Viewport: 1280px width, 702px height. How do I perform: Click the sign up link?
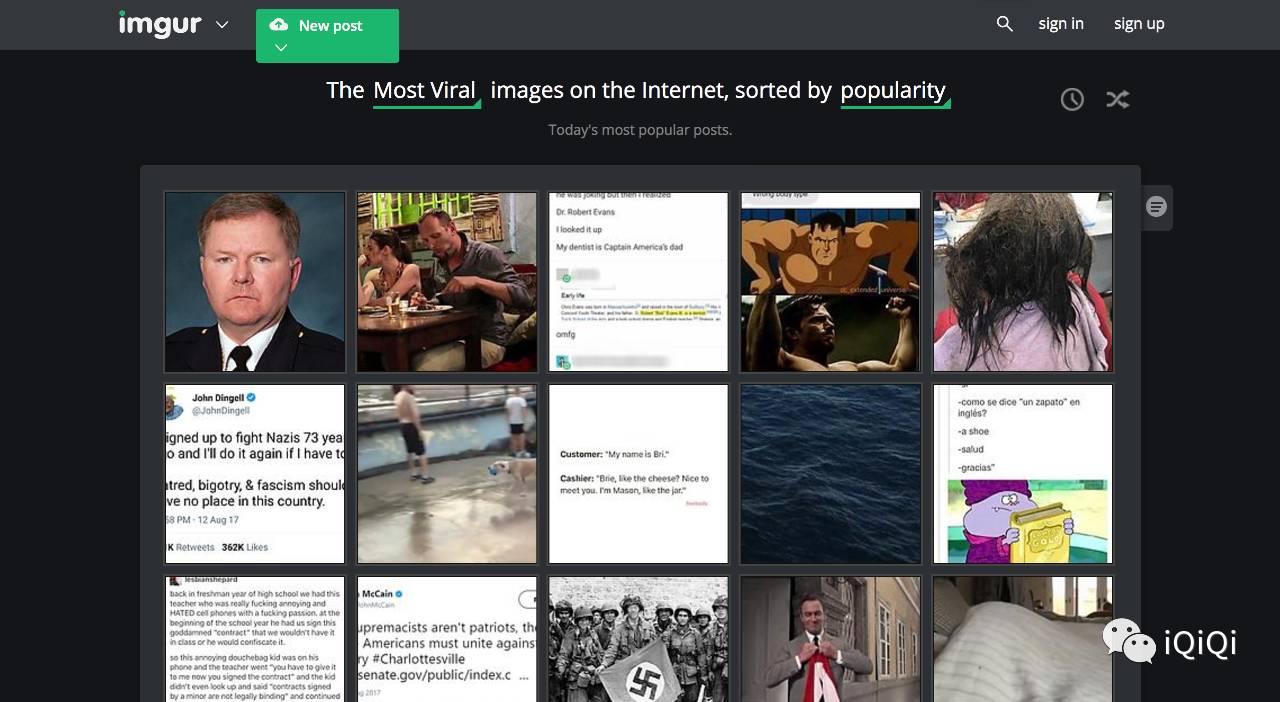point(1139,24)
